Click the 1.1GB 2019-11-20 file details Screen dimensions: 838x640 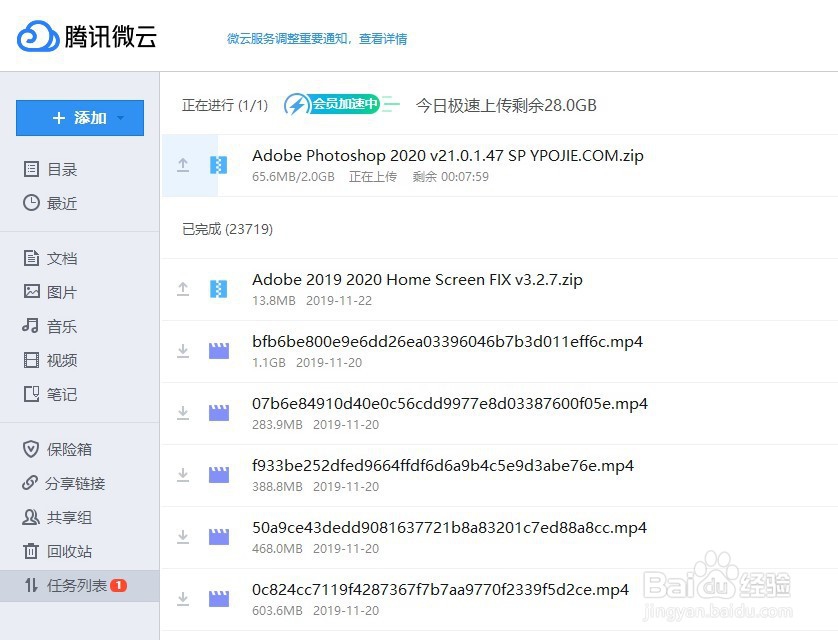coord(307,363)
